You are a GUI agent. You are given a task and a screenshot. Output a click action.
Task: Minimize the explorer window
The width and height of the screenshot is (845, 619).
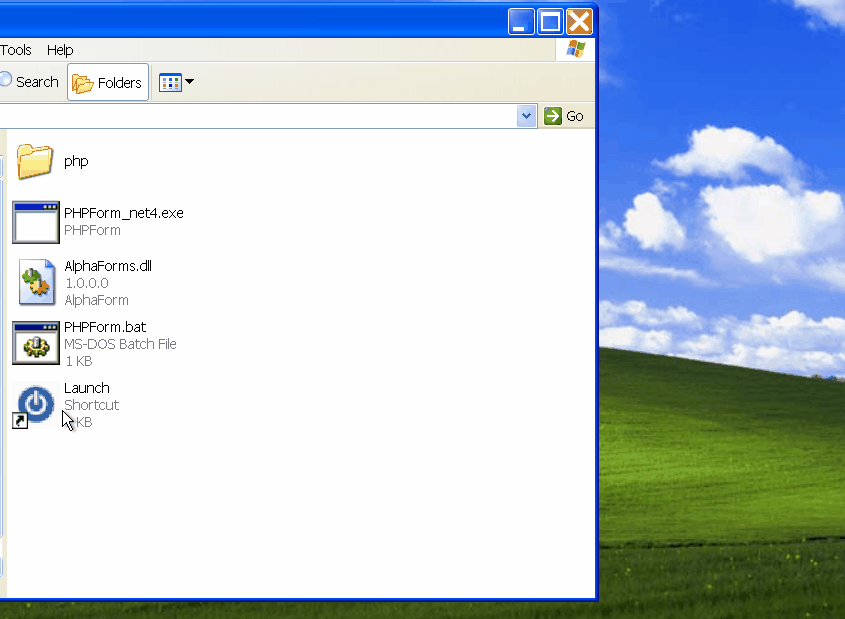coord(521,22)
